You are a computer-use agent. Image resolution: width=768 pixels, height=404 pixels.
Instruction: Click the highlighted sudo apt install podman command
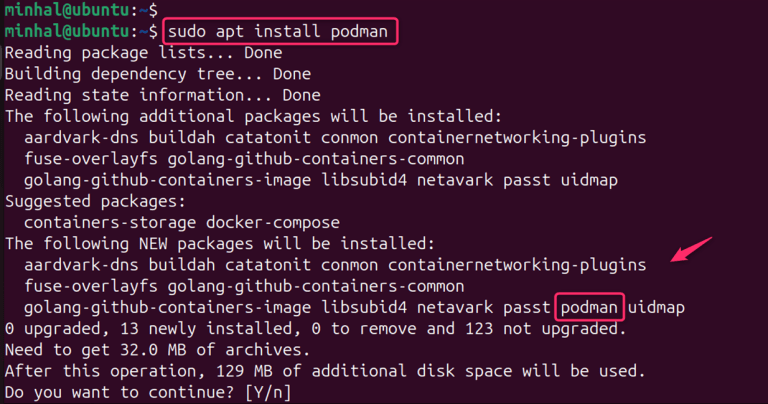point(280,31)
